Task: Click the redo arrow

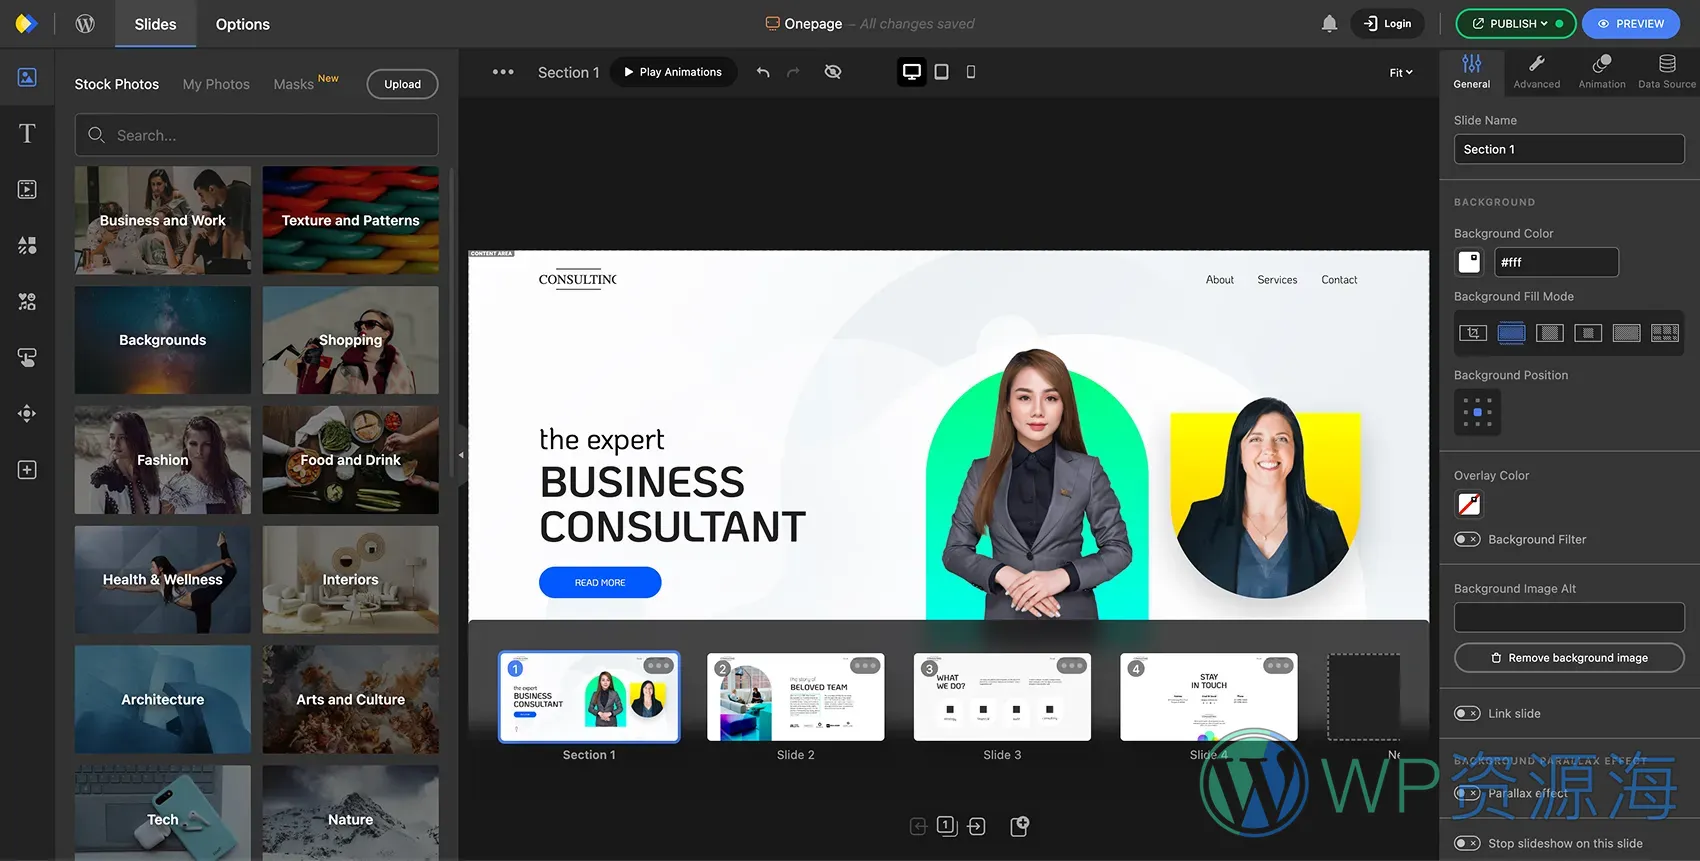Action: pyautogui.click(x=794, y=72)
